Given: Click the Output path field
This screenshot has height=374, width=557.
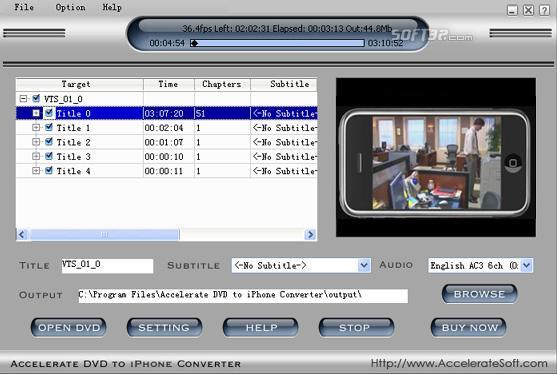Looking at the screenshot, I should [243, 296].
